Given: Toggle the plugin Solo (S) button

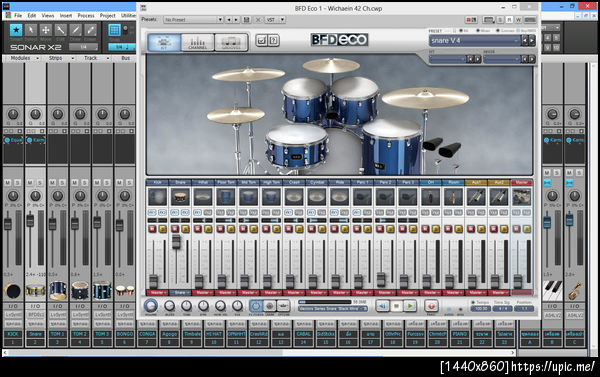Looking at the screenshot, I should pos(500,20).
